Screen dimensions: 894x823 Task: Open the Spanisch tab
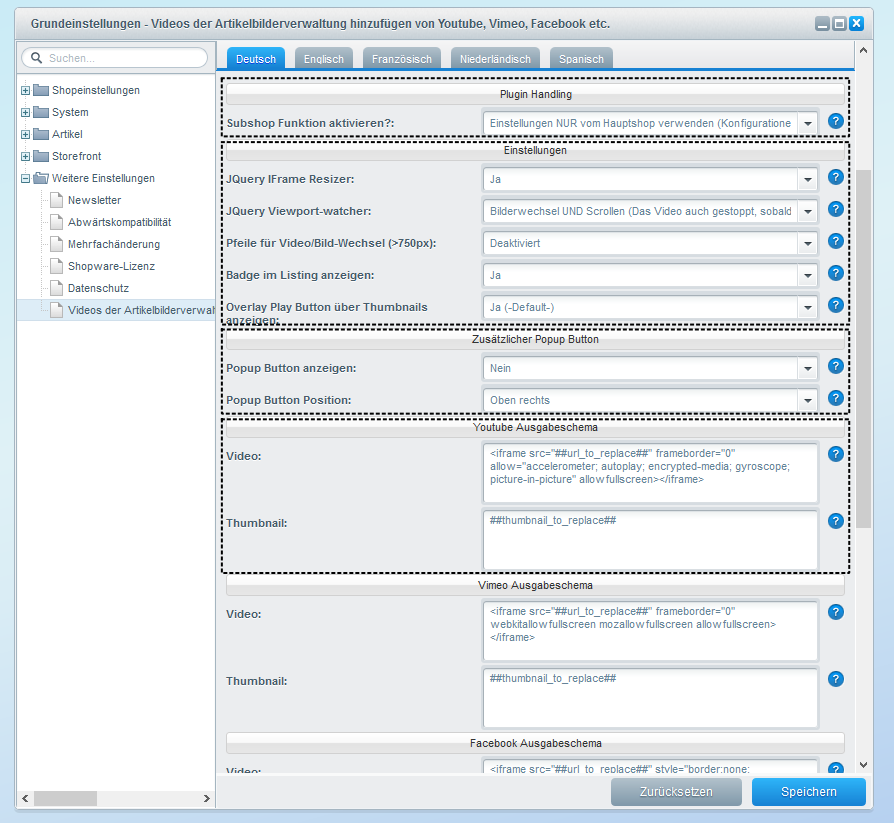(x=581, y=59)
